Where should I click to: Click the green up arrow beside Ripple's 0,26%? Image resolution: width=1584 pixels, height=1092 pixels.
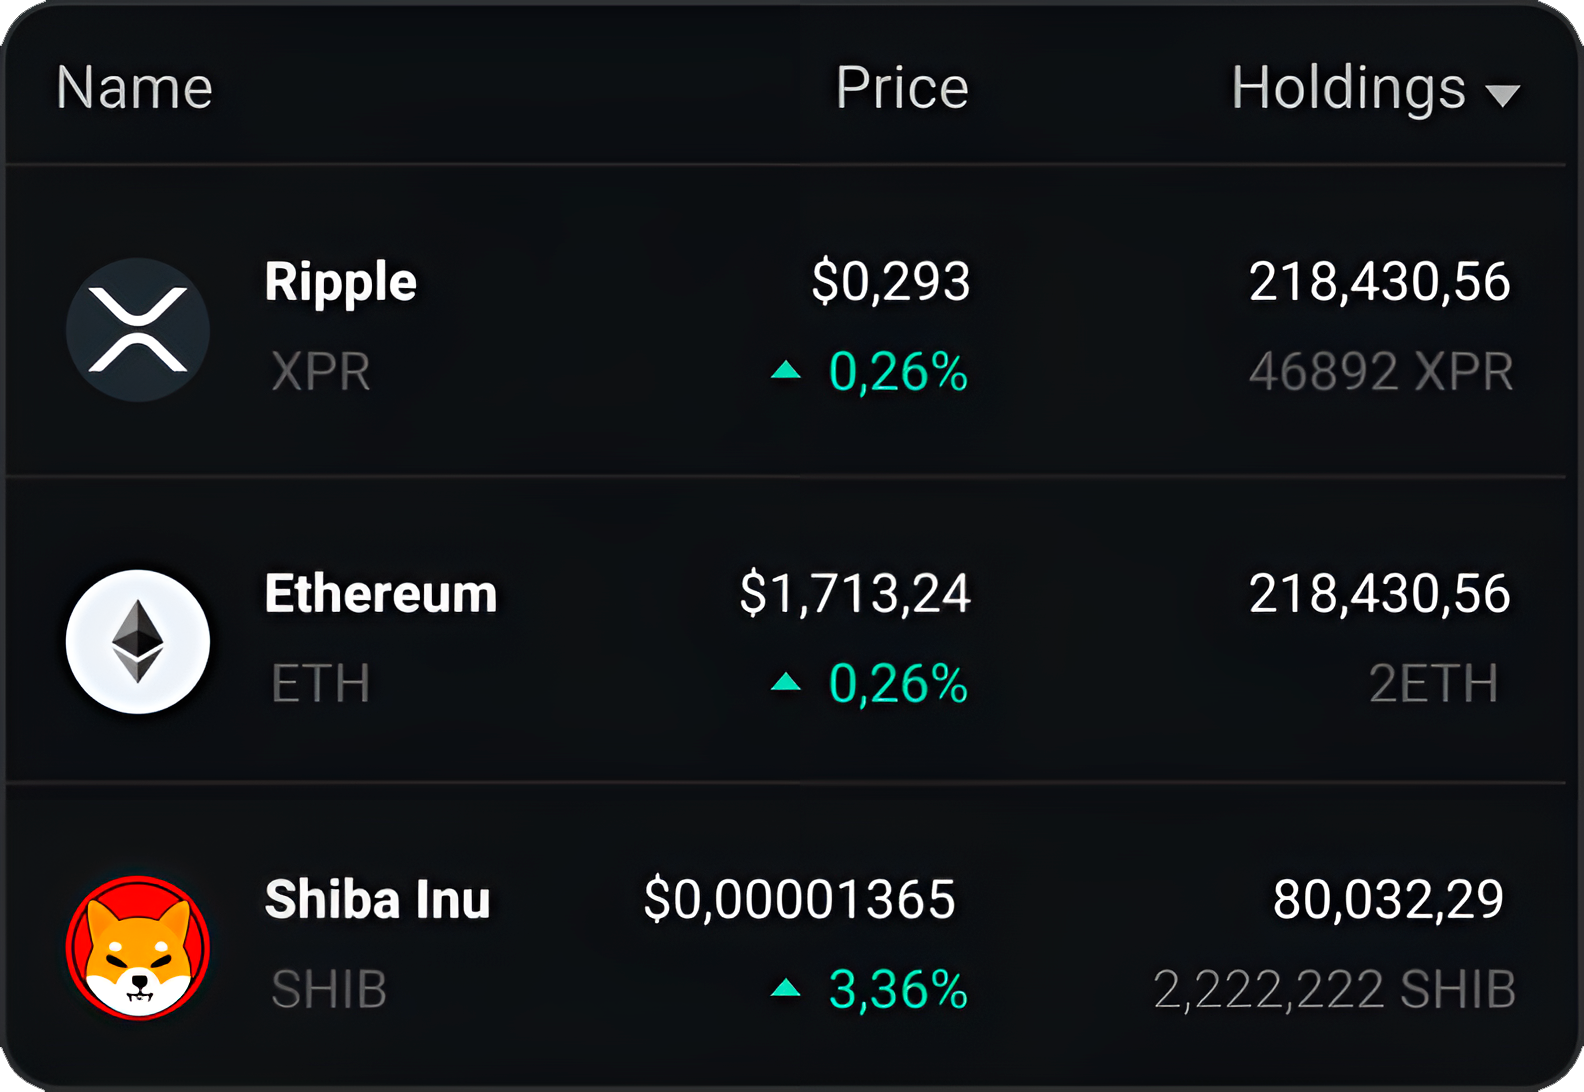[x=786, y=370]
